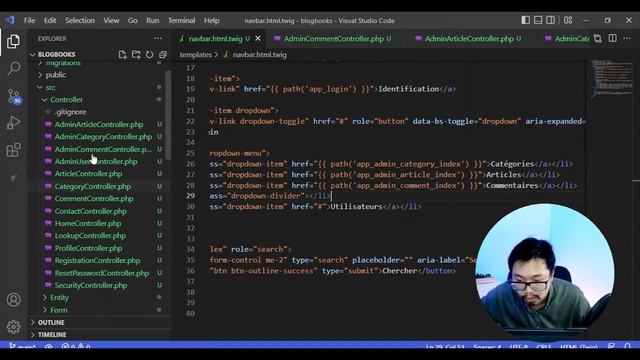Refresh the Explorer file tree
The width and height of the screenshot is (640, 360).
149,55
